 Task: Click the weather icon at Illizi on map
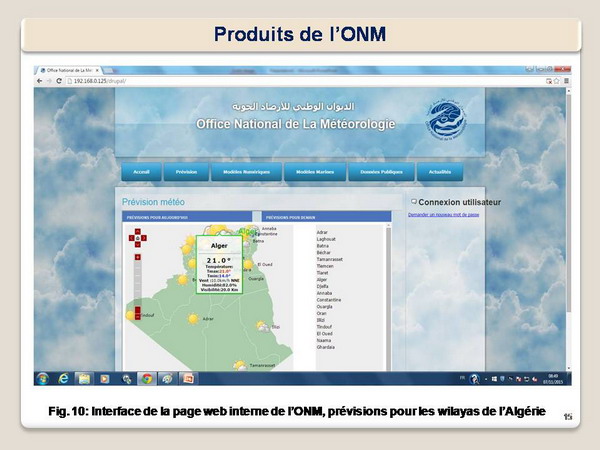263,327
